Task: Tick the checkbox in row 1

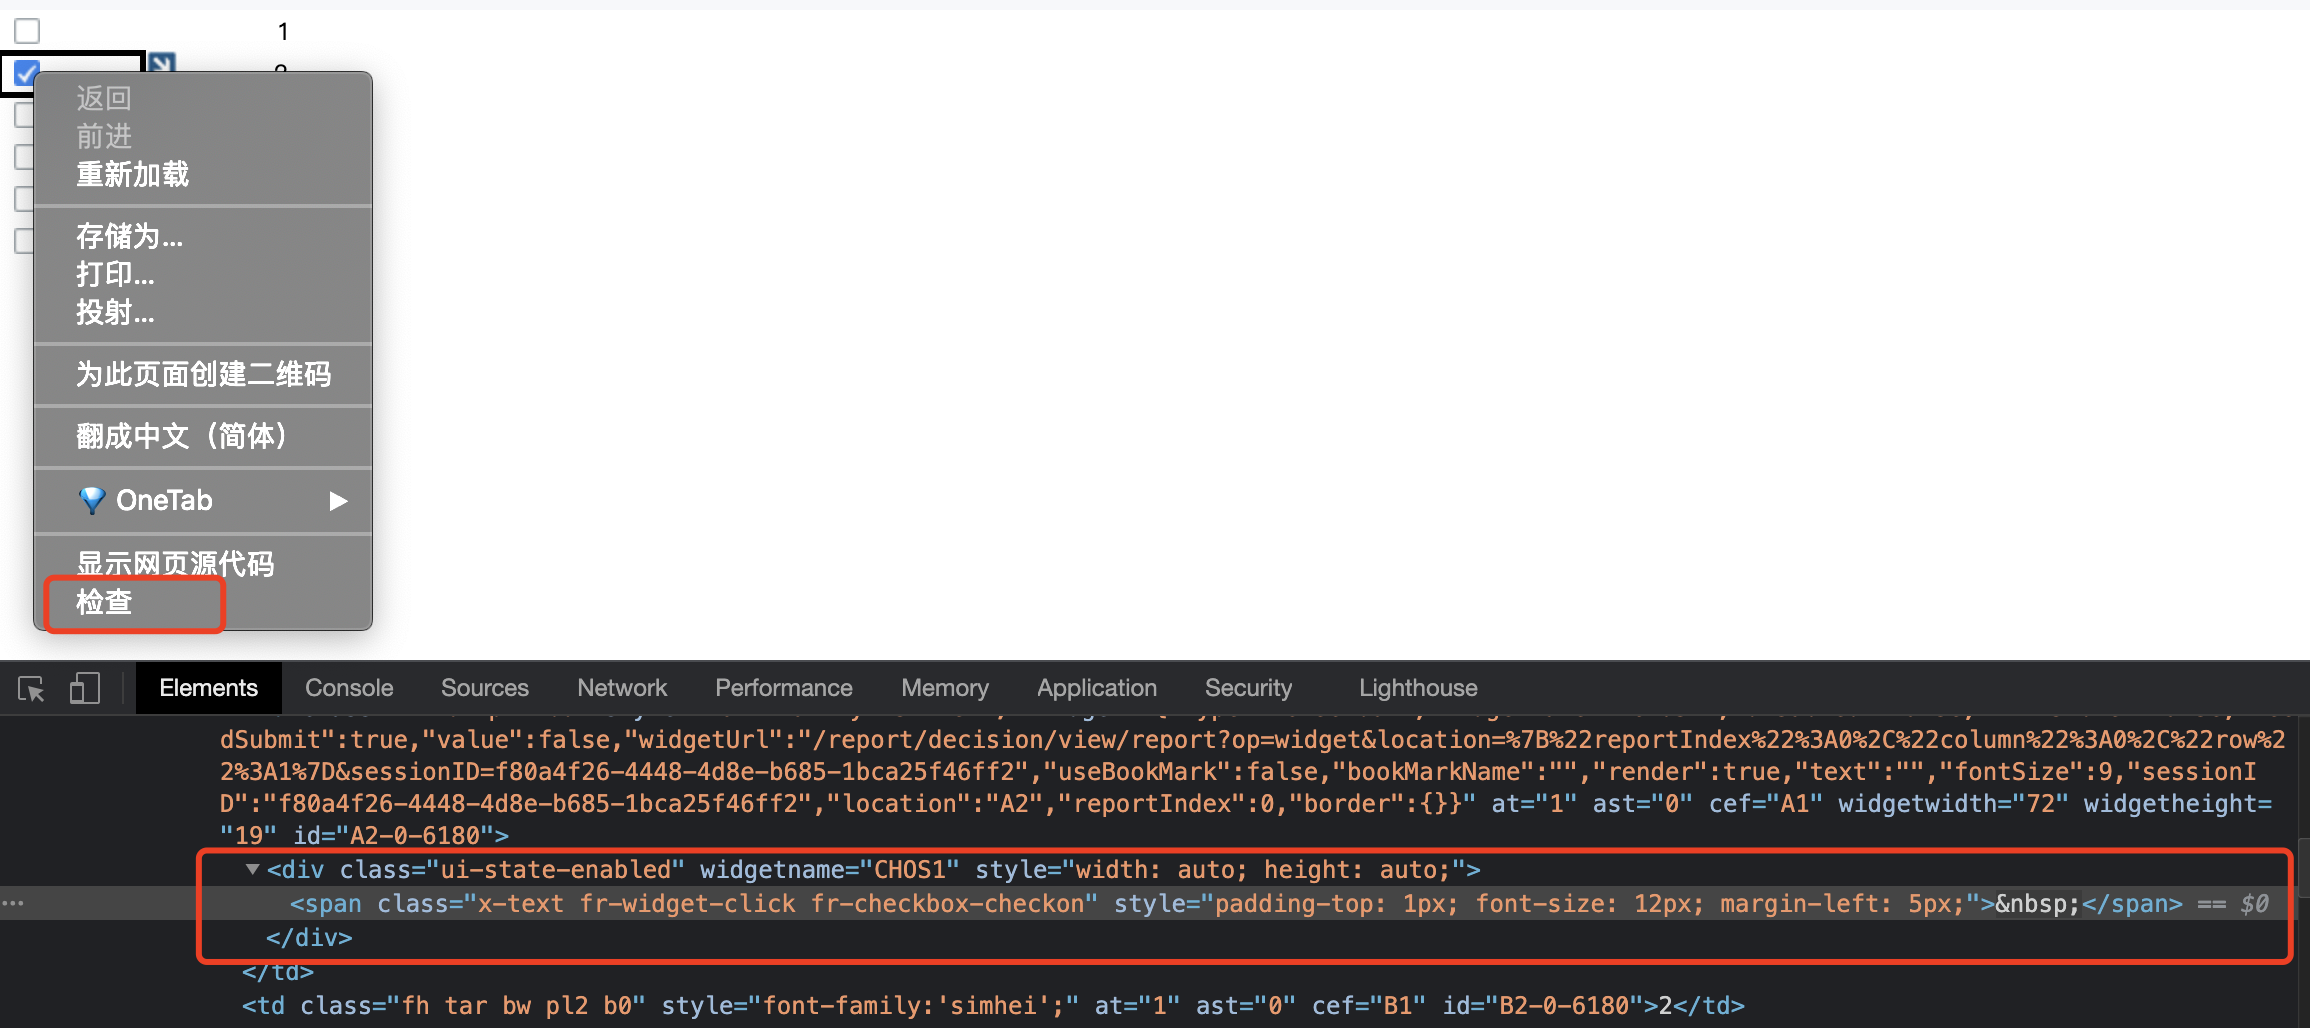Action: point(27,31)
